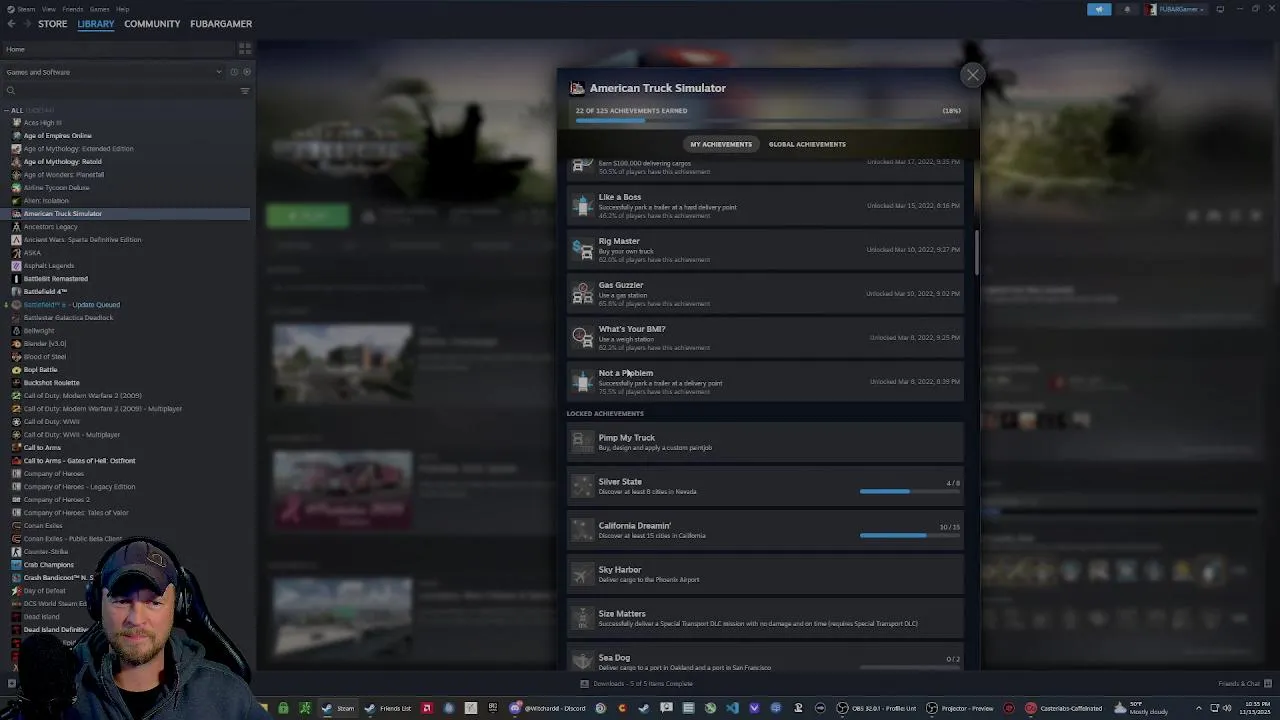Click the American Truck Simulator title icon
This screenshot has width=1280, height=720.
click(577, 88)
